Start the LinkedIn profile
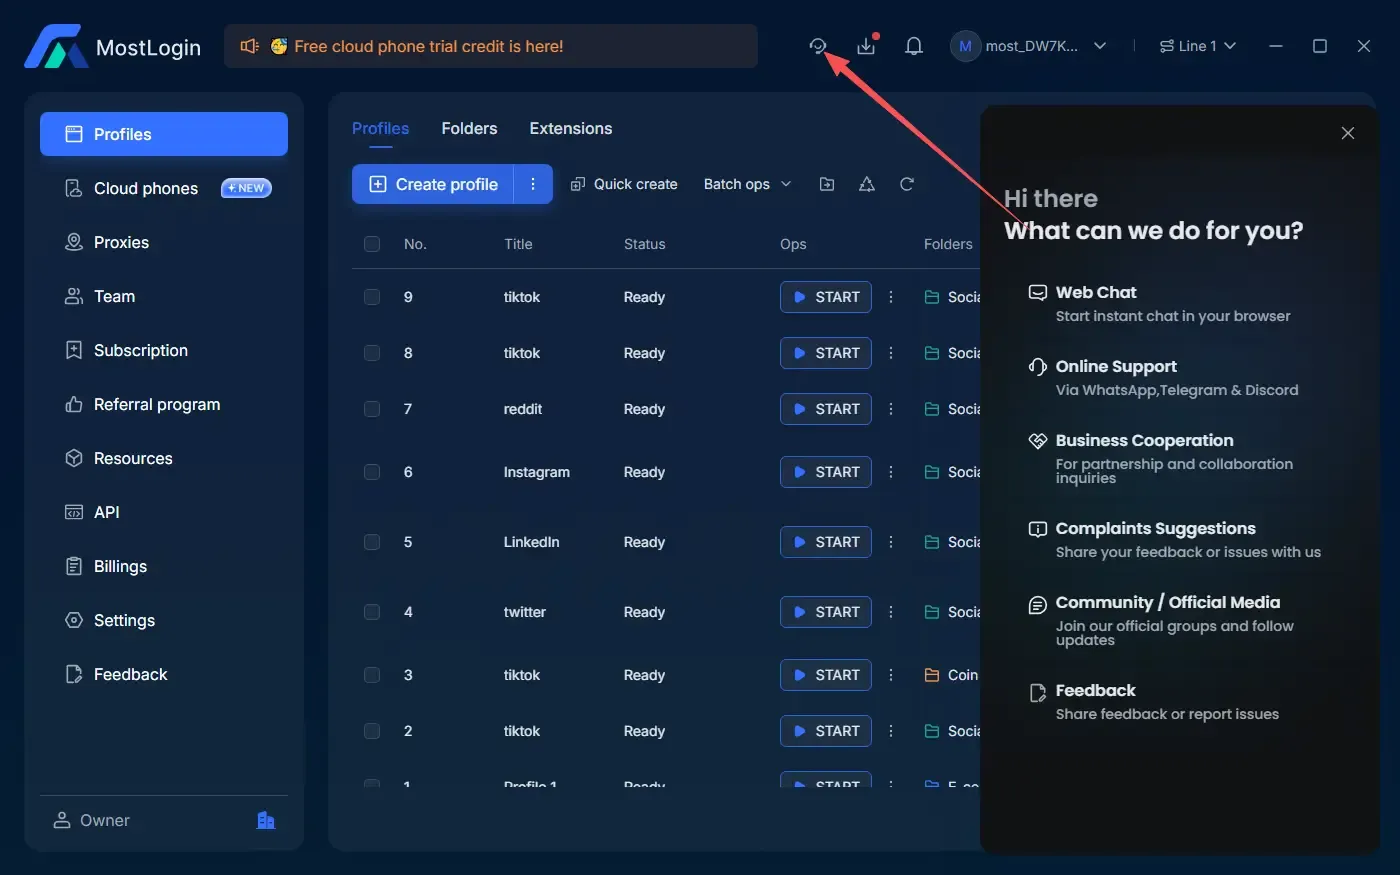This screenshot has width=1400, height=875. pyautogui.click(x=826, y=542)
